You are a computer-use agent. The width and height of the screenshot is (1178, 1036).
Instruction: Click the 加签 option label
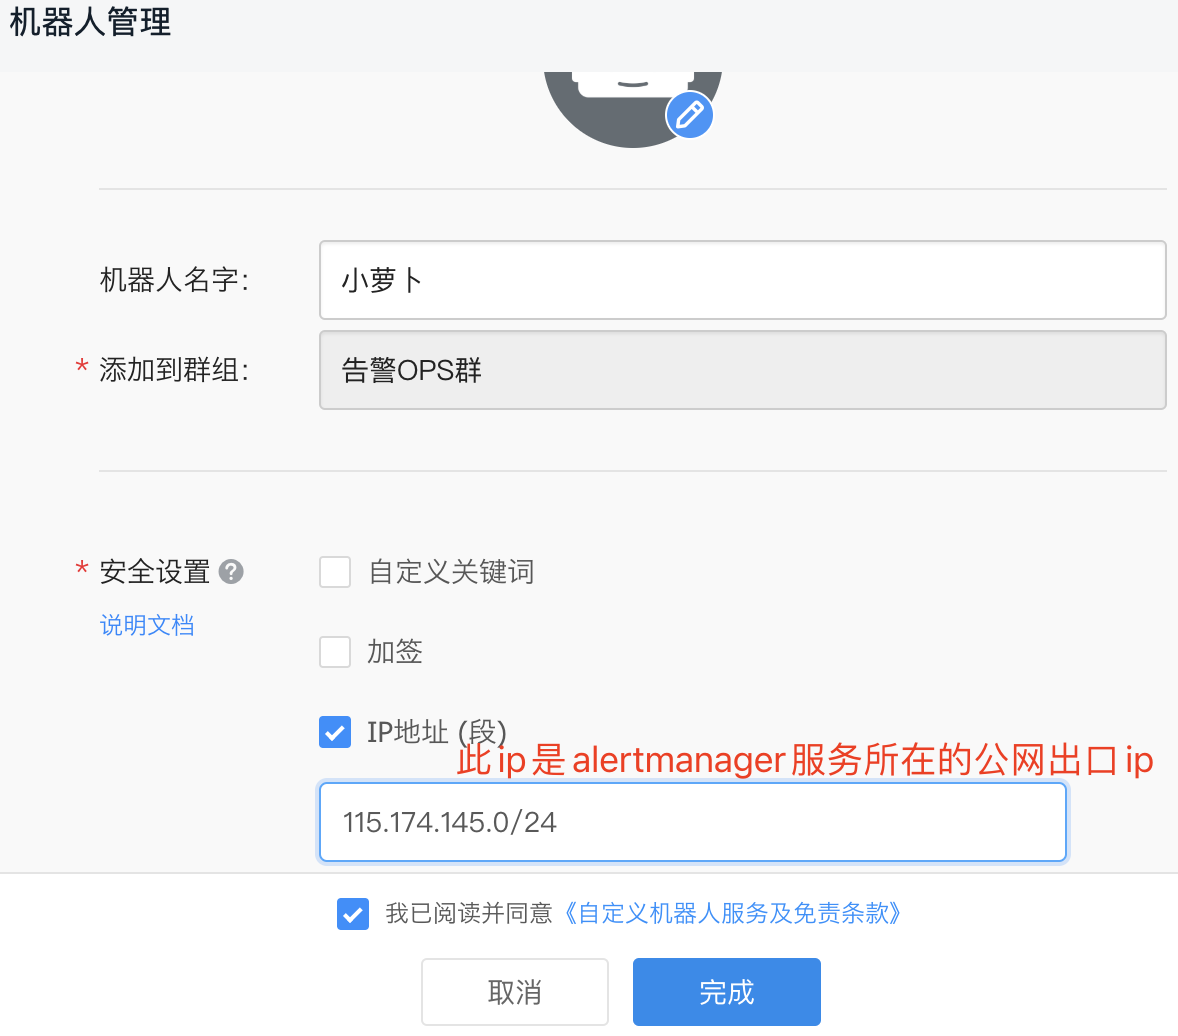[x=395, y=652]
